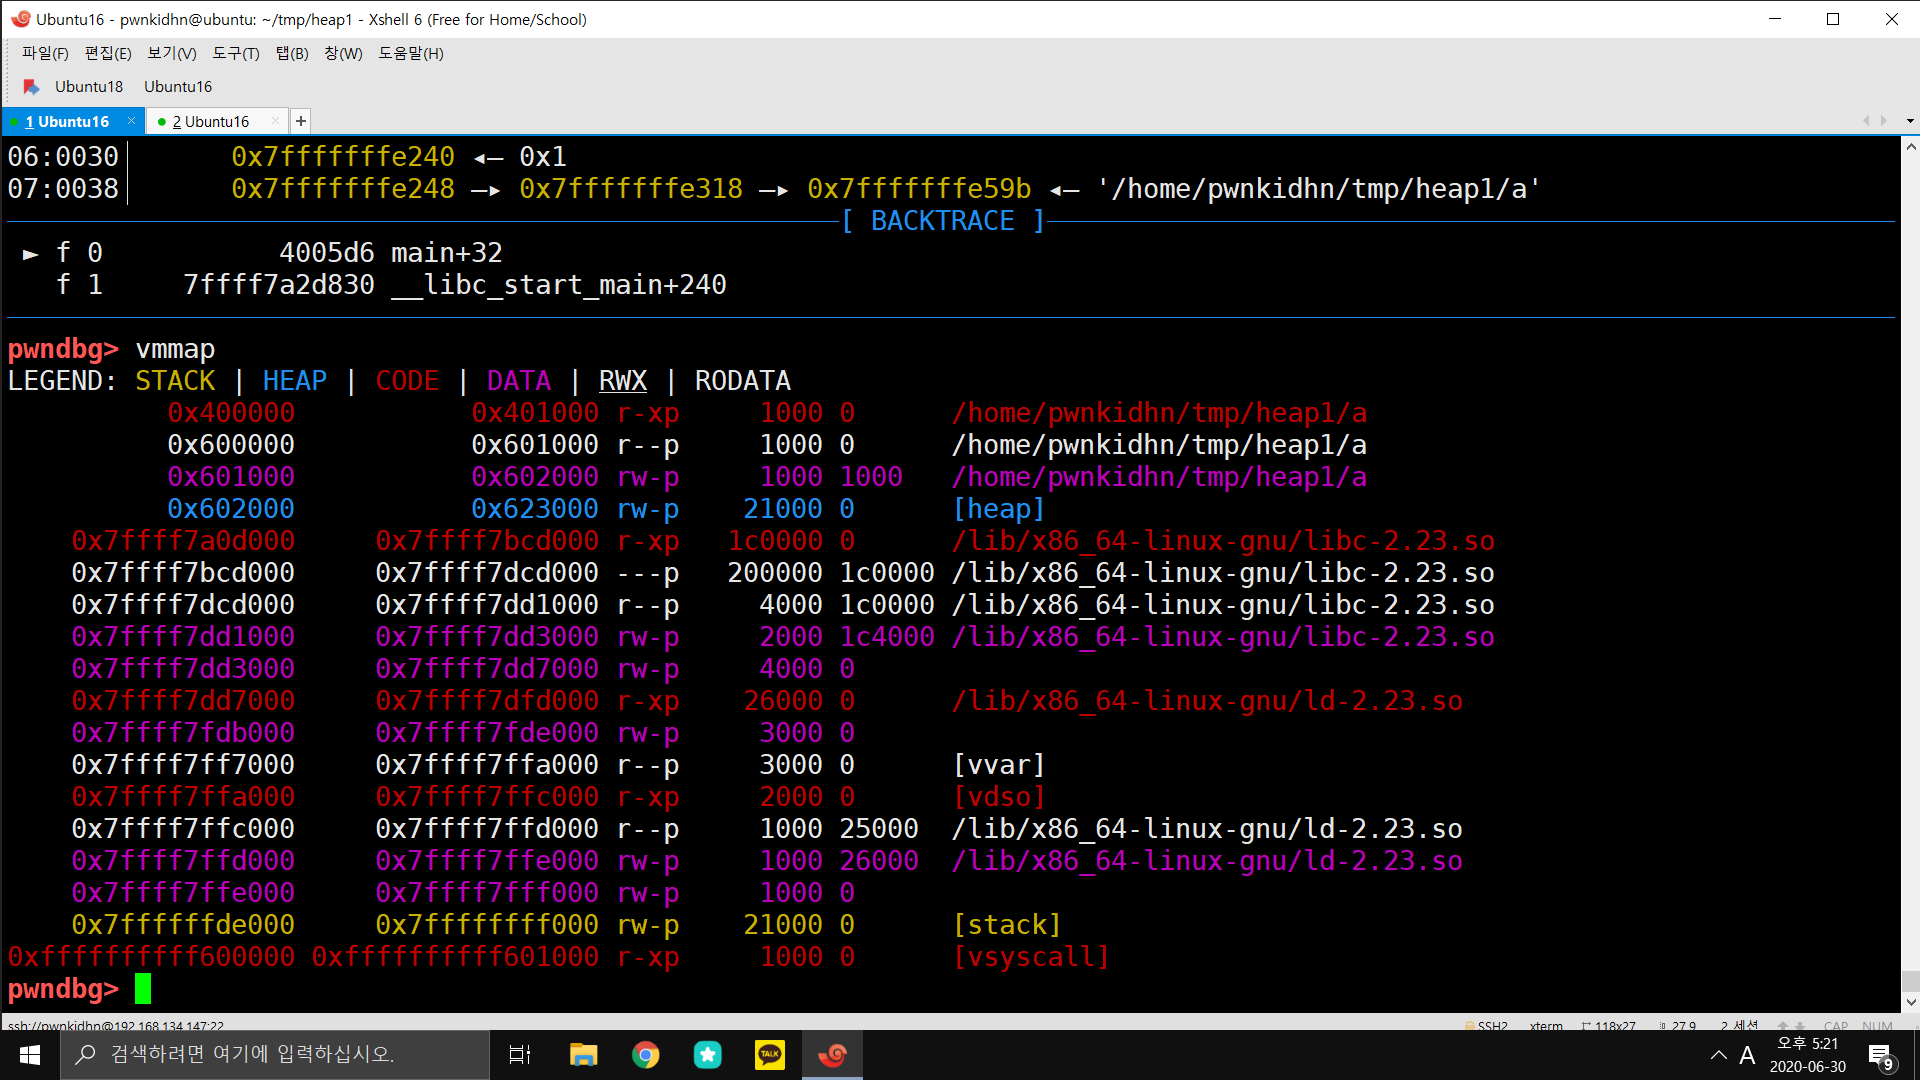Click the 'vmmap' command text
Image resolution: width=1920 pixels, height=1080 pixels.
[x=175, y=349]
